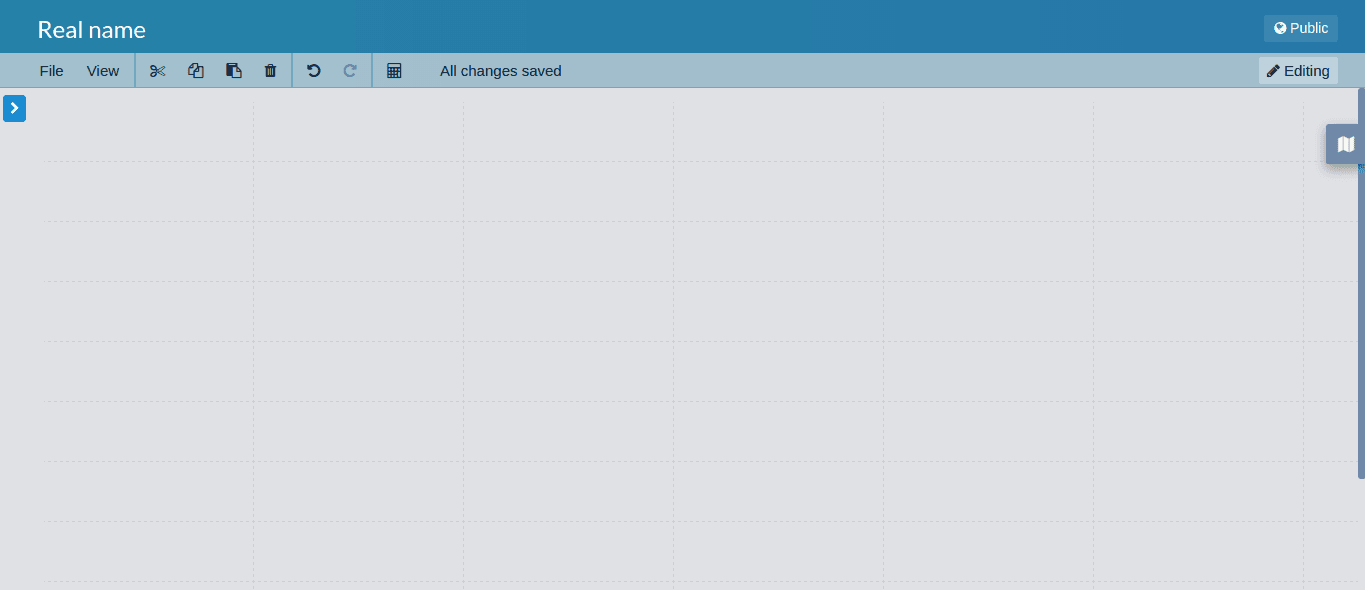Click the Public visibility button
The height and width of the screenshot is (590, 1365).
pos(1300,28)
